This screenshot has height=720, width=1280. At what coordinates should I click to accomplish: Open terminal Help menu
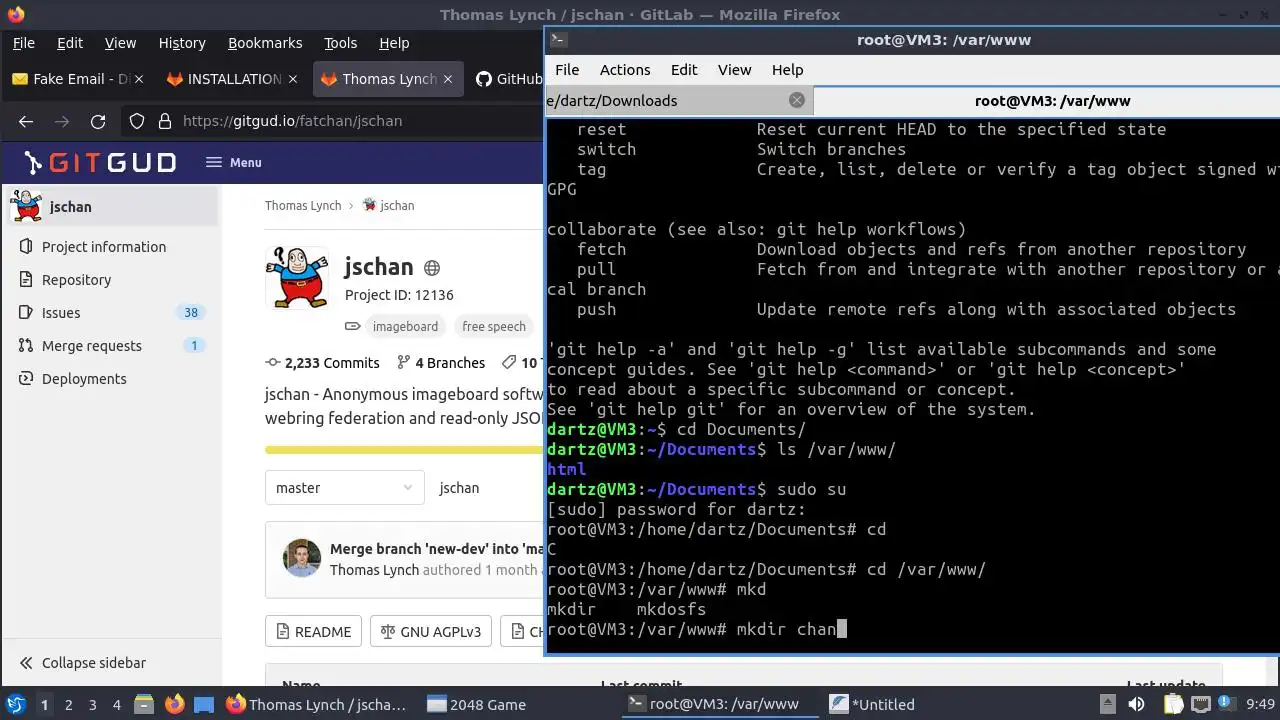tap(787, 70)
